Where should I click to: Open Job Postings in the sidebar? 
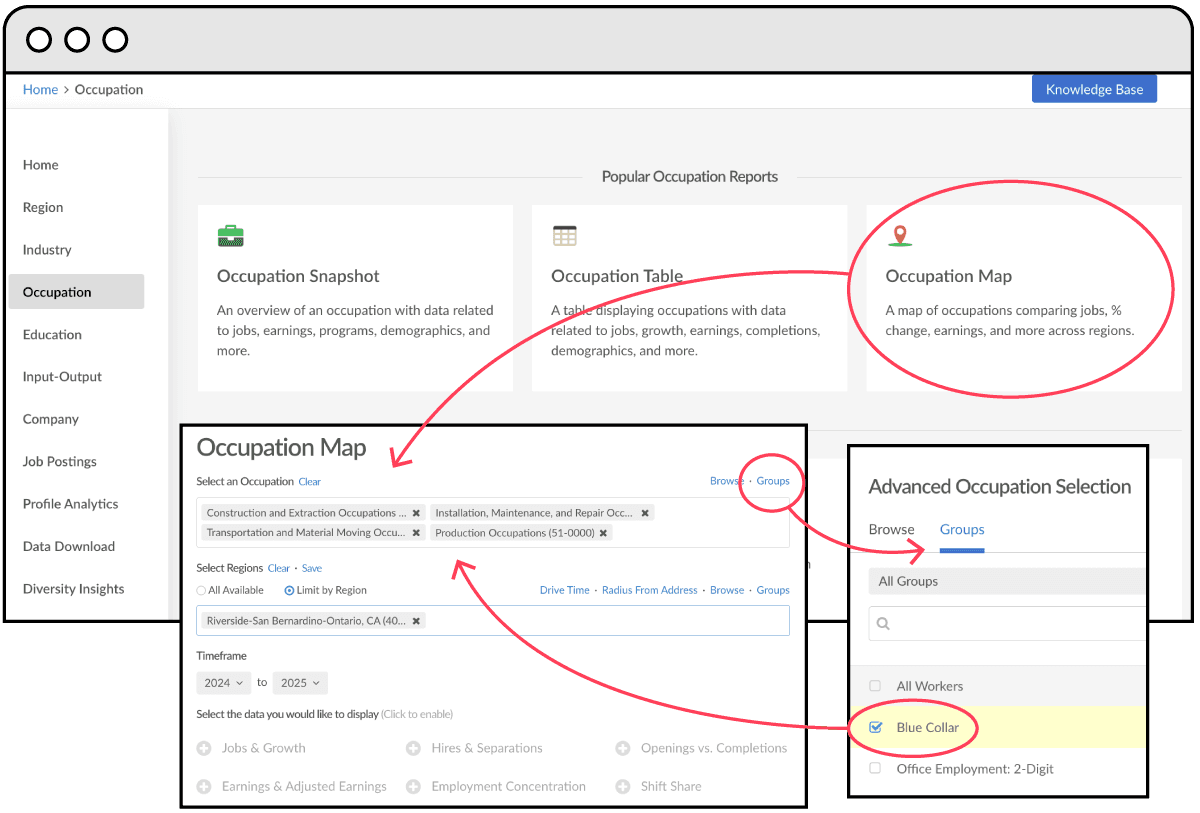point(60,462)
